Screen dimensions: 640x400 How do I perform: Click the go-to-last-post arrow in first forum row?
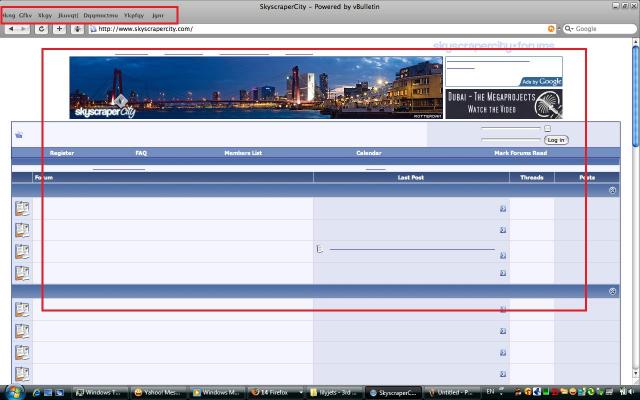click(503, 209)
